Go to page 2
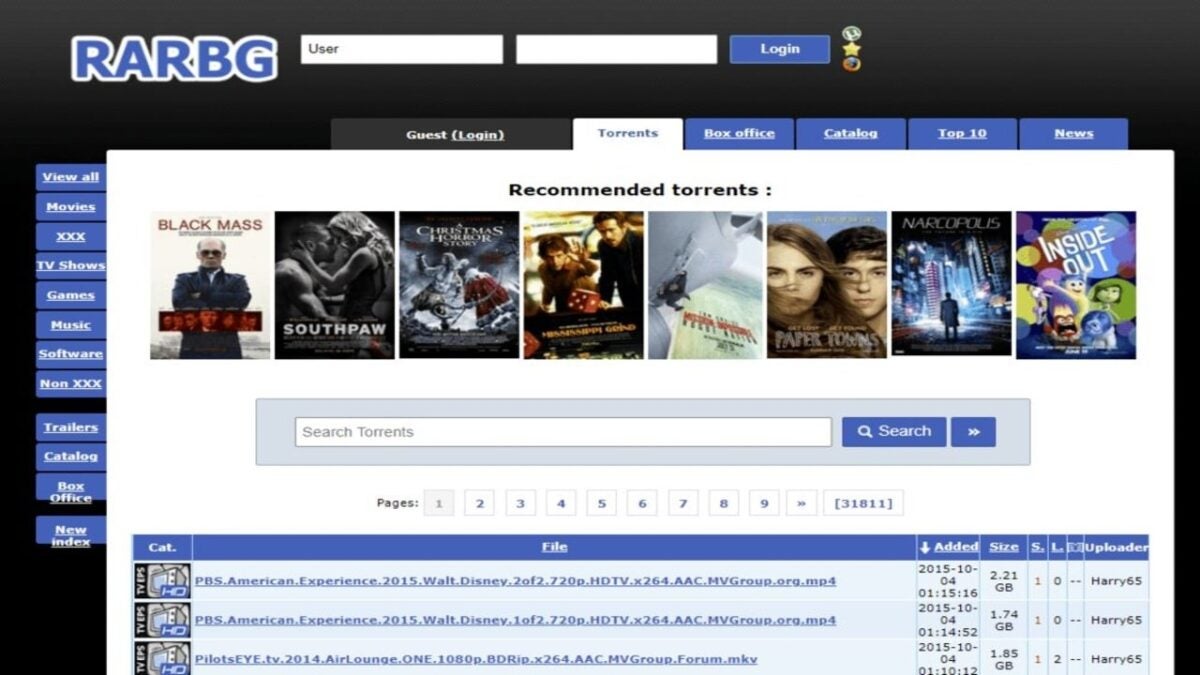This screenshot has width=1200, height=675. point(479,503)
